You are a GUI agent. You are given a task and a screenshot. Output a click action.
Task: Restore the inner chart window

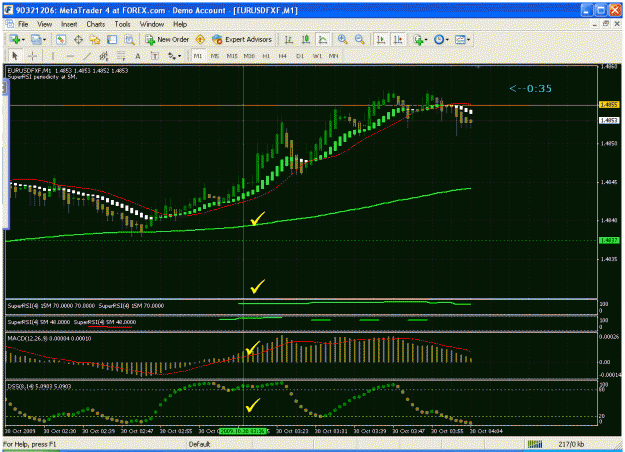[606, 24]
